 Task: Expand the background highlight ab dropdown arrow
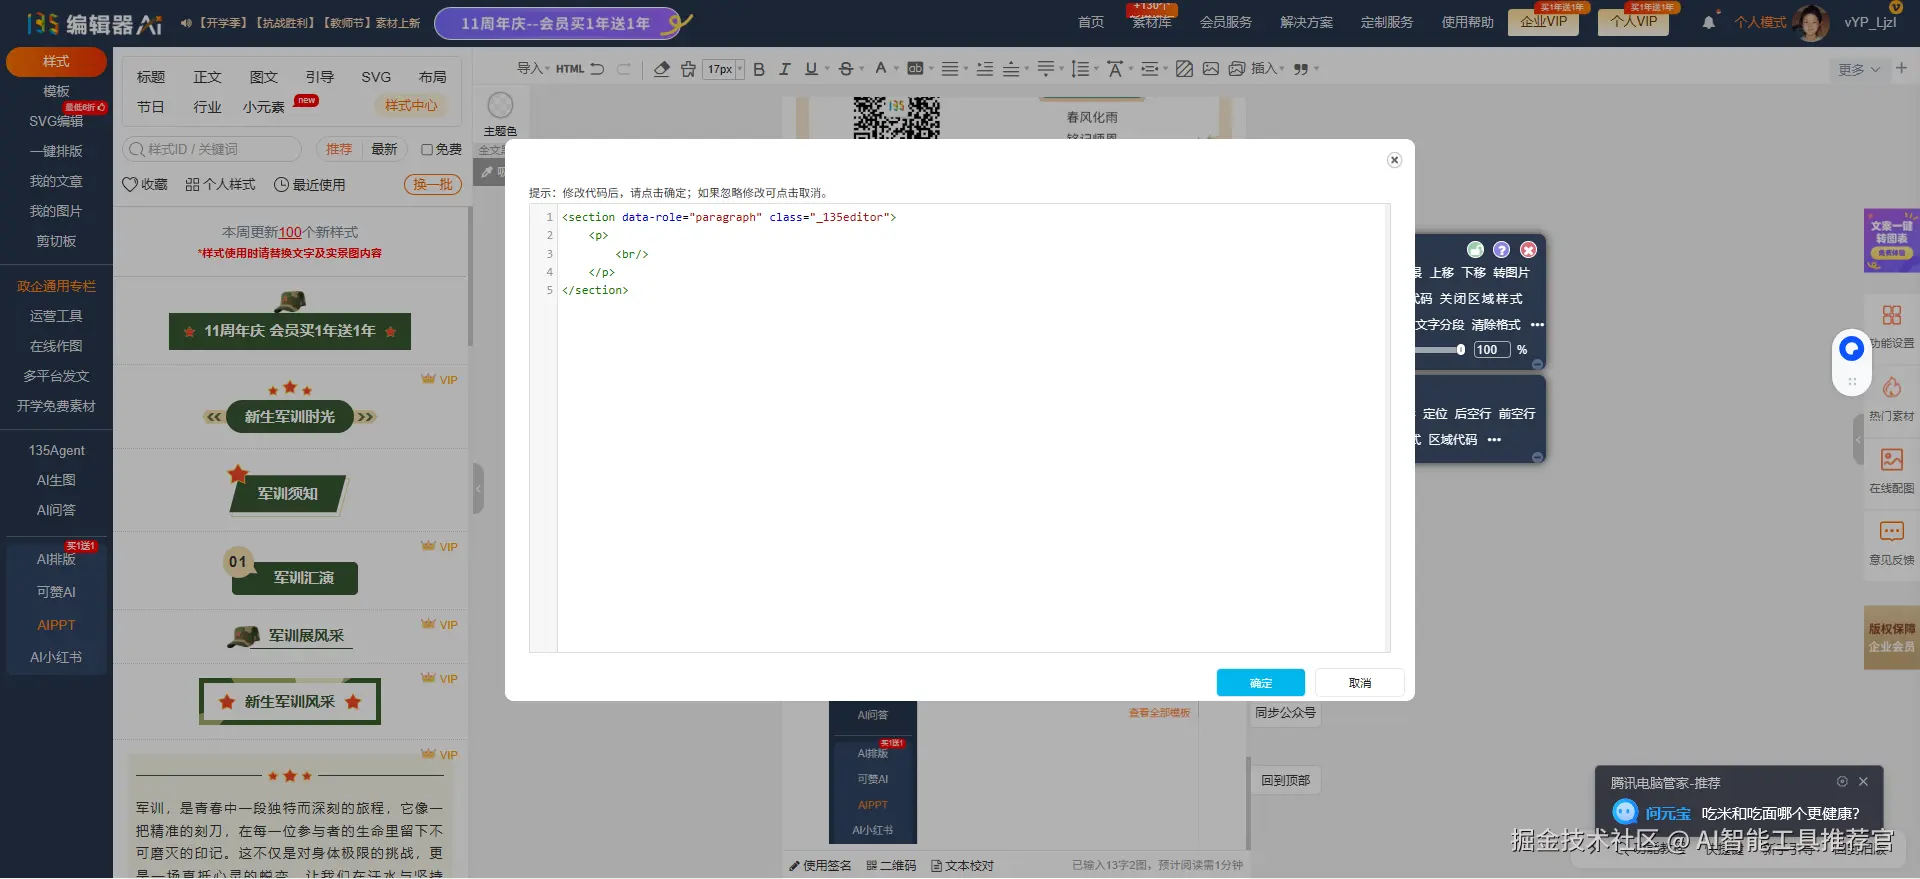pos(931,69)
